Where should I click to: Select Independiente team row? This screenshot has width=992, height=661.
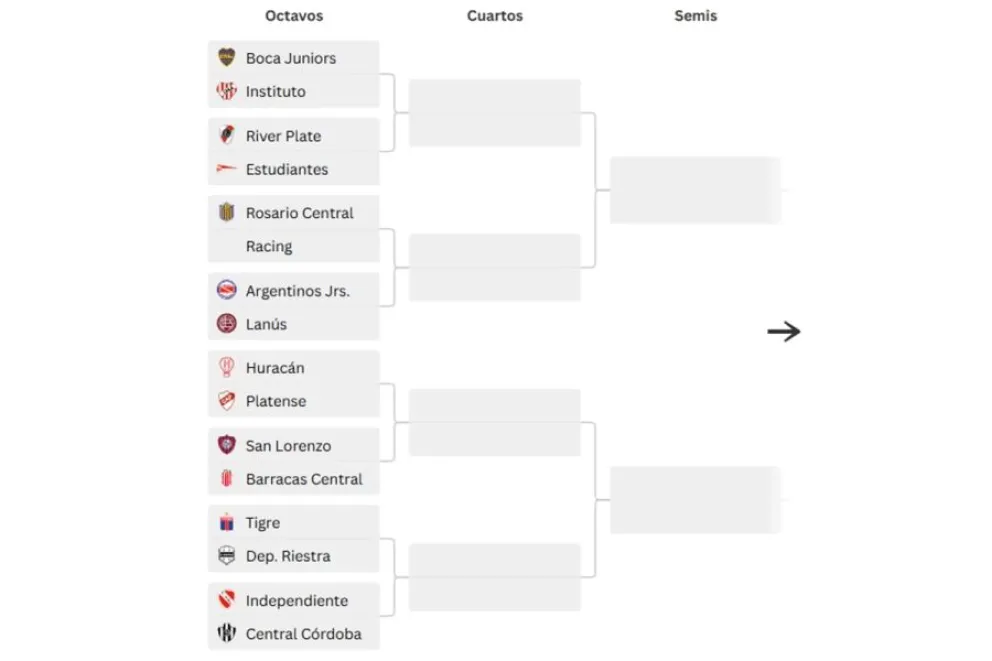pos(294,600)
